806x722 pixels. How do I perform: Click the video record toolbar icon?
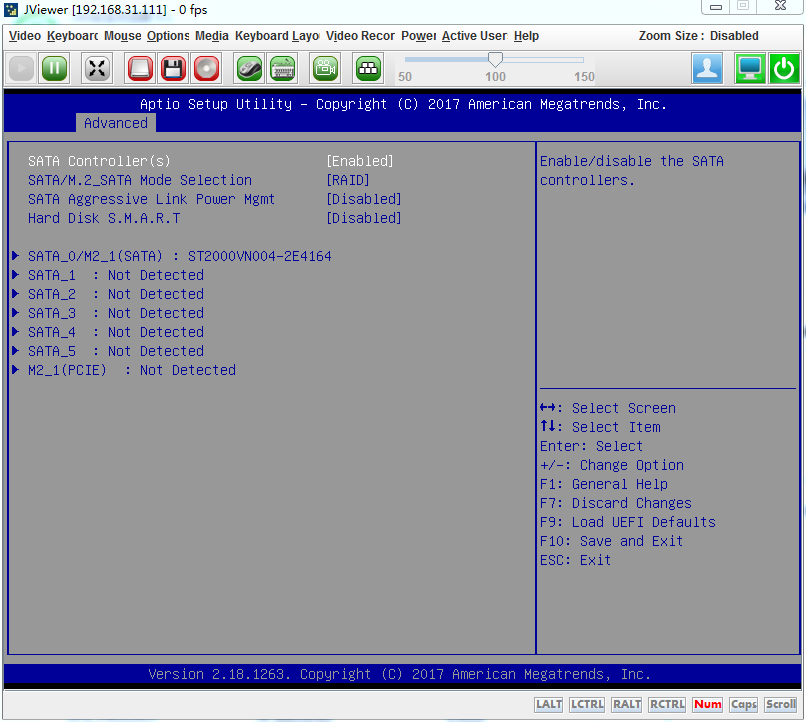tap(325, 68)
